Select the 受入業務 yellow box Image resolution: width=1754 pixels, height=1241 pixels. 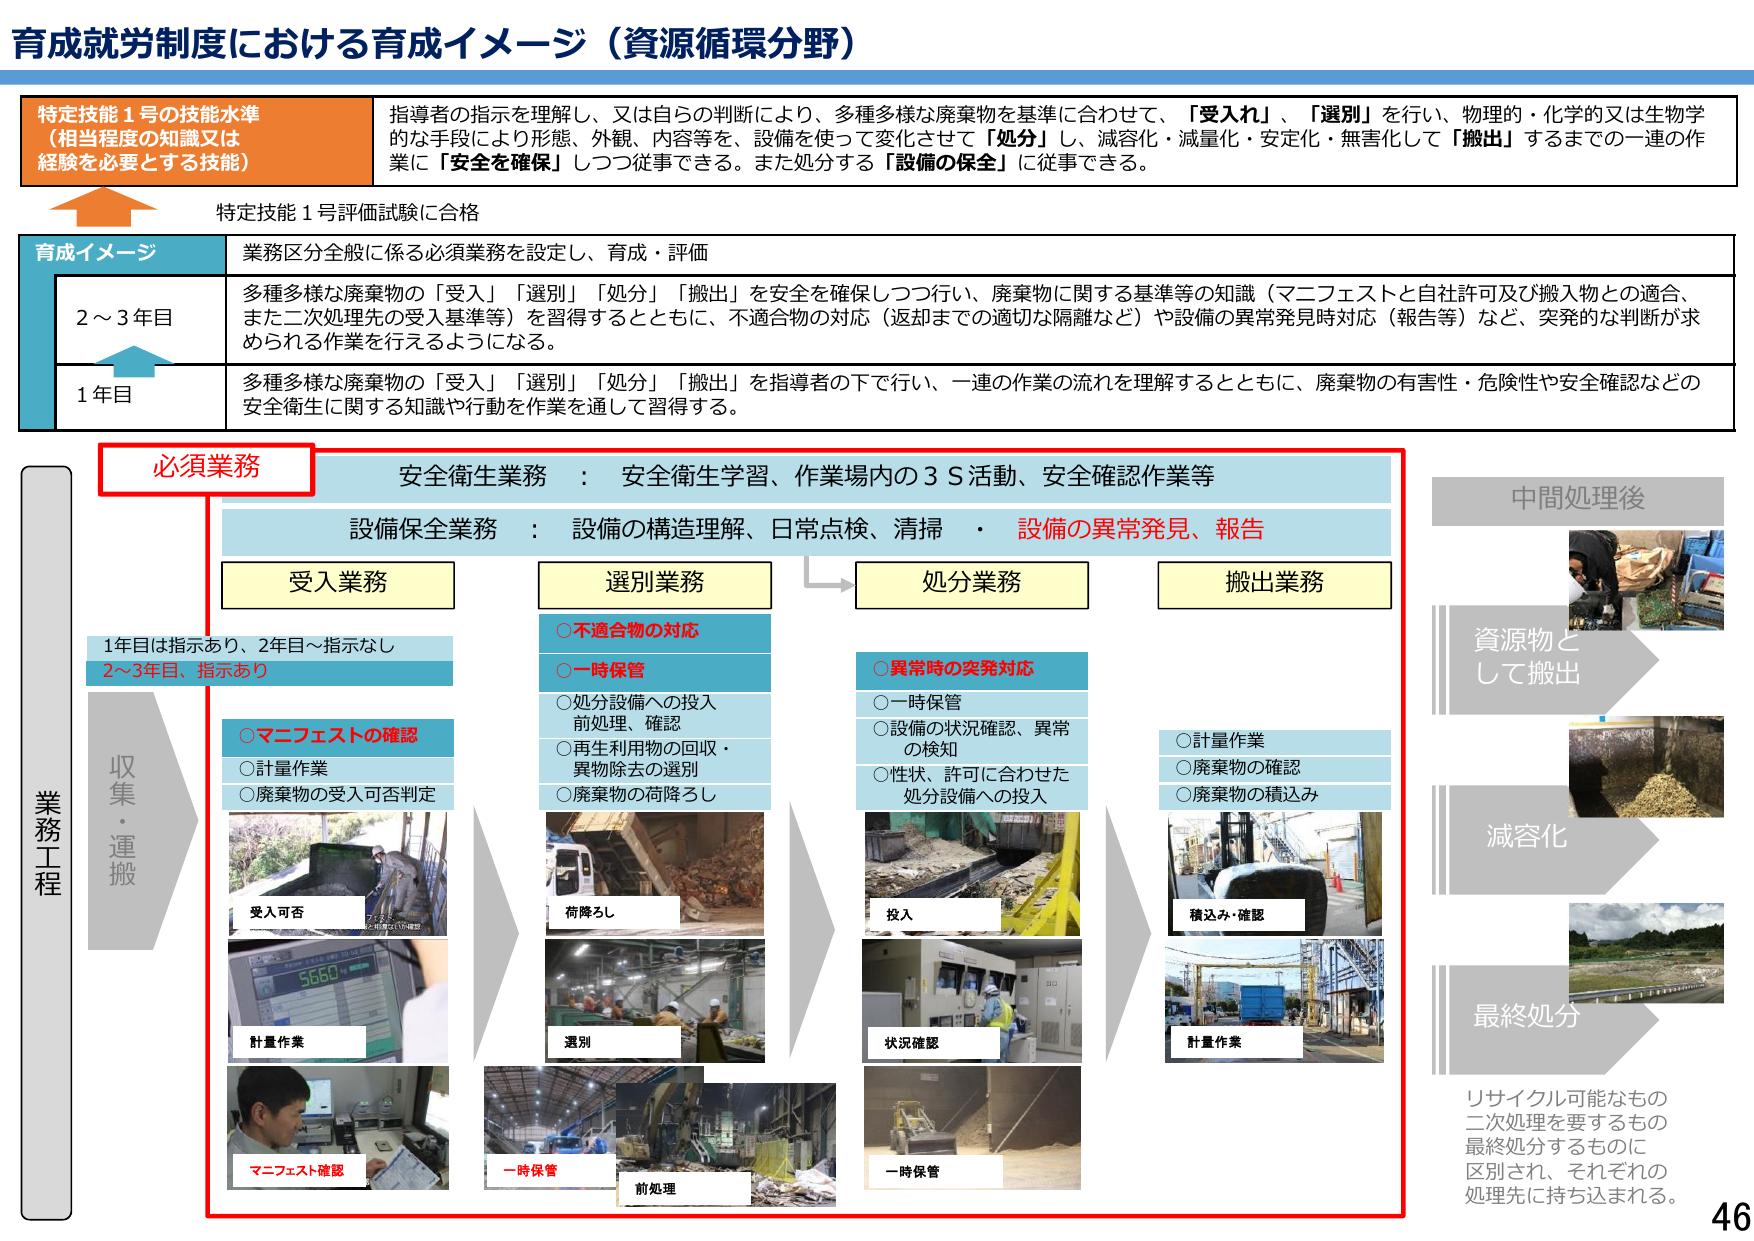tap(337, 584)
